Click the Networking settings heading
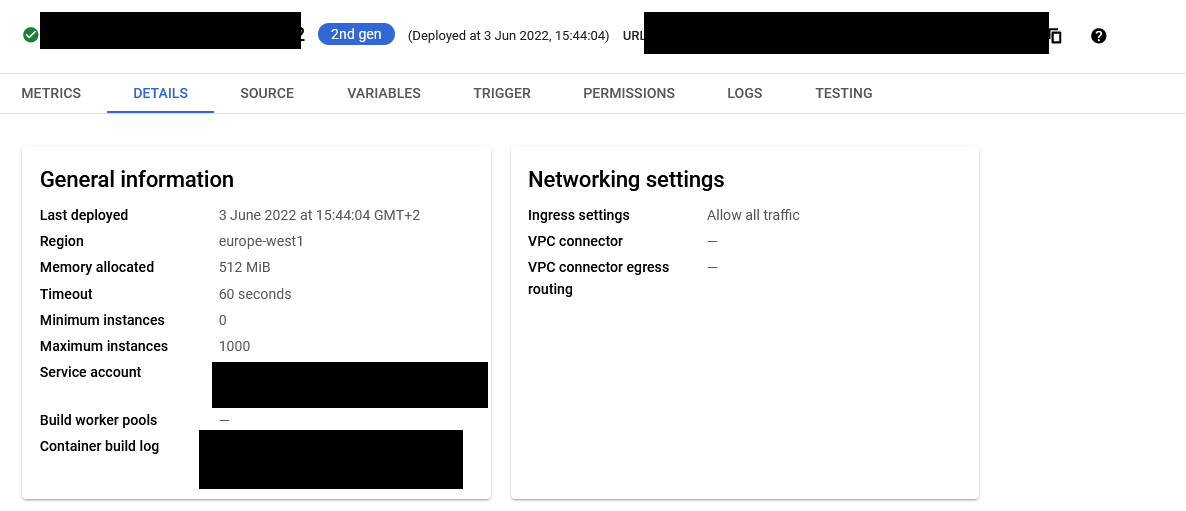The width and height of the screenshot is (1186, 511). tap(626, 179)
